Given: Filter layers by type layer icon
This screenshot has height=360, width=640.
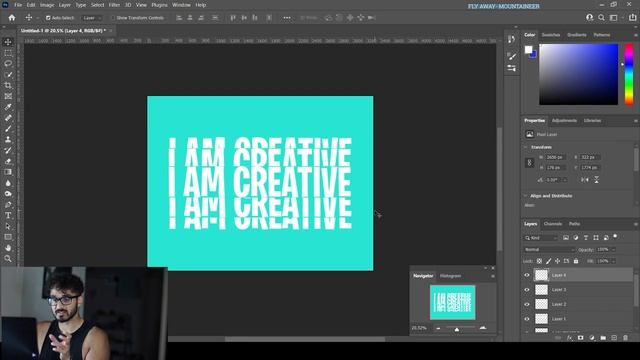Looking at the screenshot, I should pyautogui.click(x=586, y=238).
